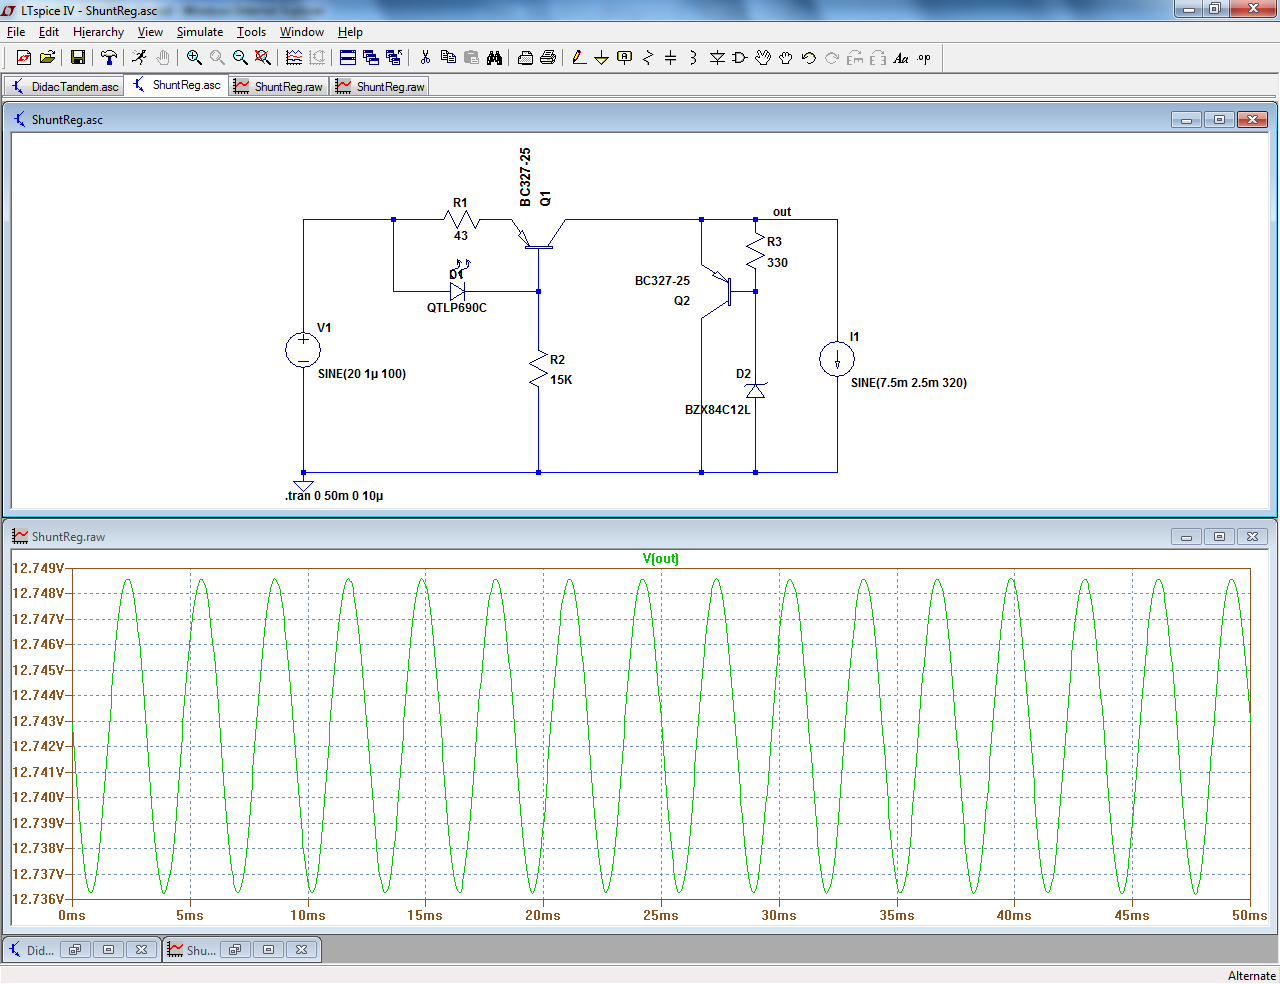This screenshot has height=984, width=1280.
Task: Click the R1 resistor label
Action: 460,203
